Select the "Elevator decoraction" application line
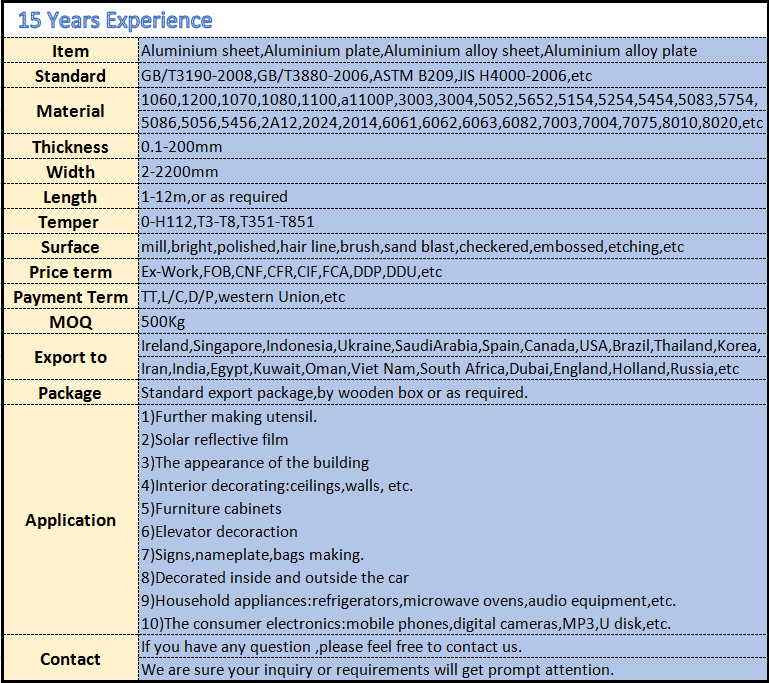The width and height of the screenshot is (769, 683). 219,532
